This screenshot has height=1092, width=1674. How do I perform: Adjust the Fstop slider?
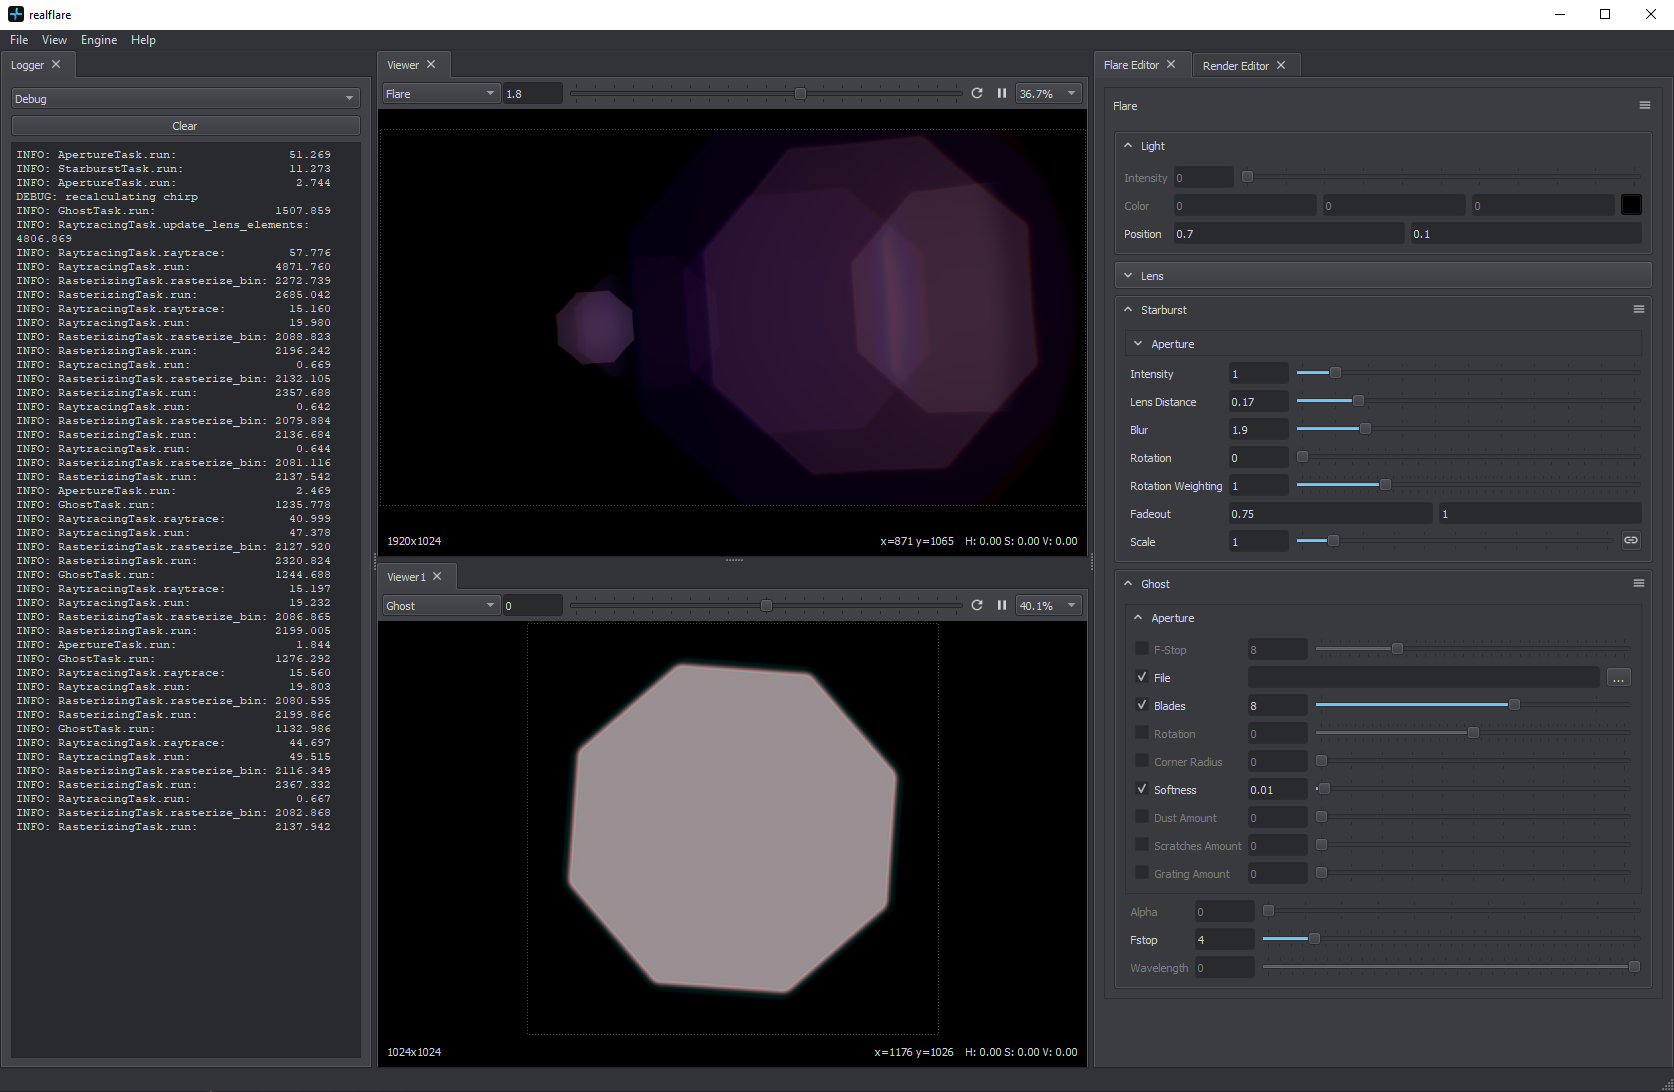click(1451, 938)
